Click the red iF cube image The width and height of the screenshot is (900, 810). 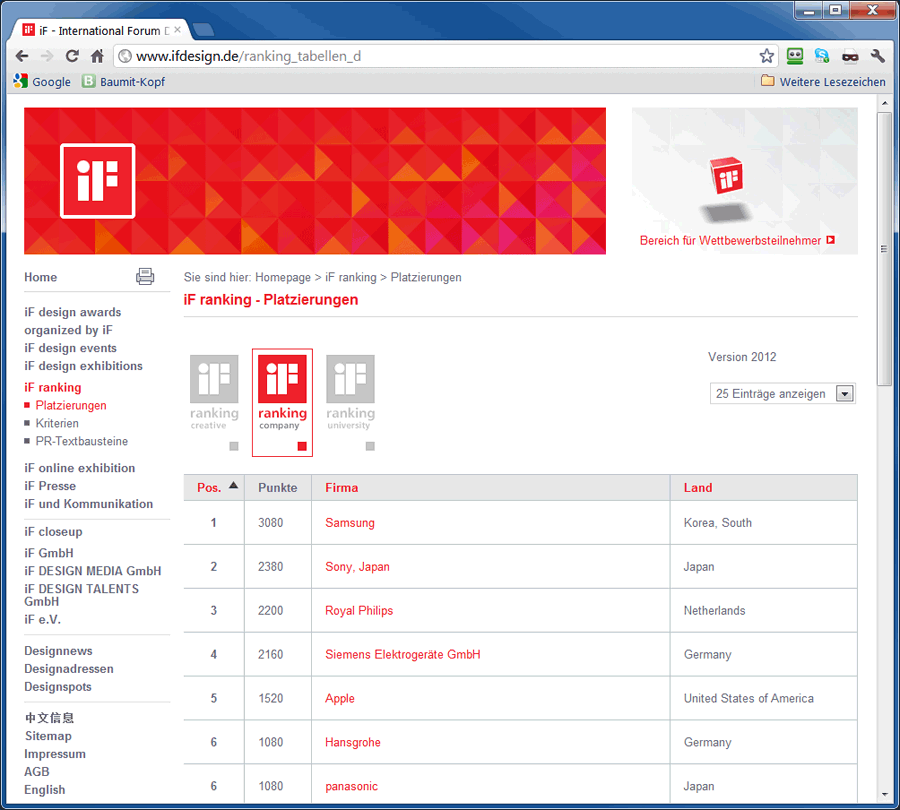[x=727, y=176]
